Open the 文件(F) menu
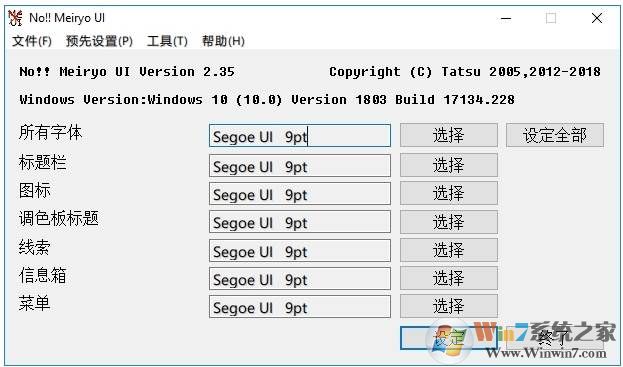623x367 pixels. coord(32,41)
